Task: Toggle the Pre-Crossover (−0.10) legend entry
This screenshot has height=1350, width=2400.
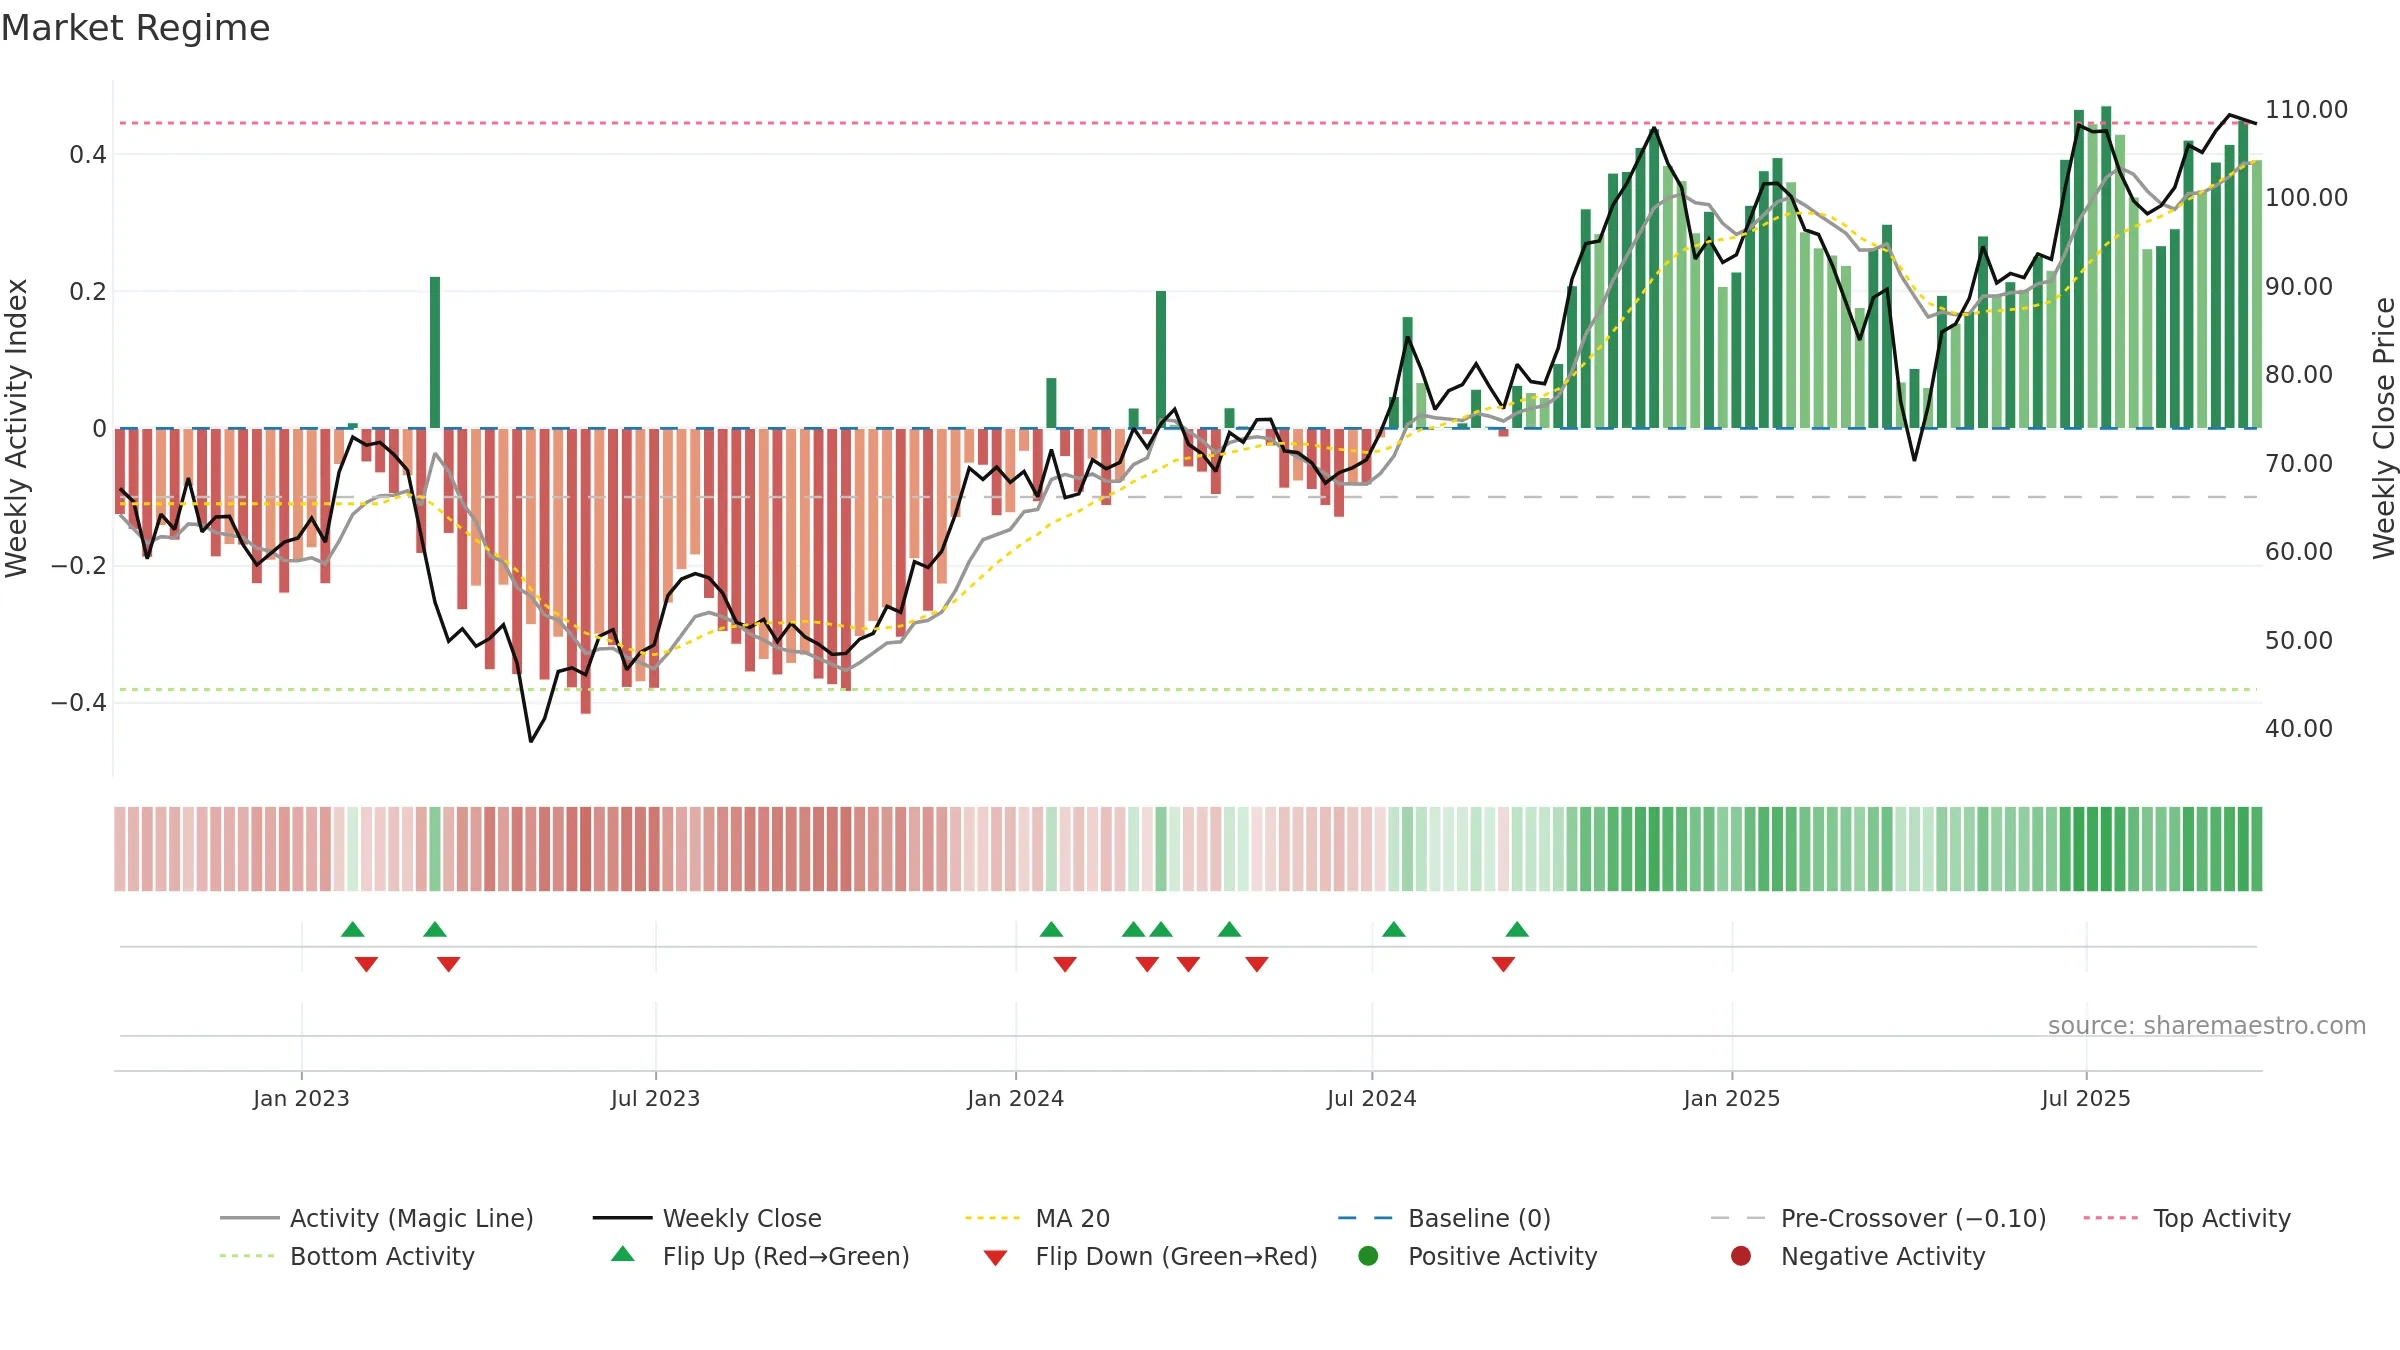Action: pyautogui.click(x=1878, y=1218)
